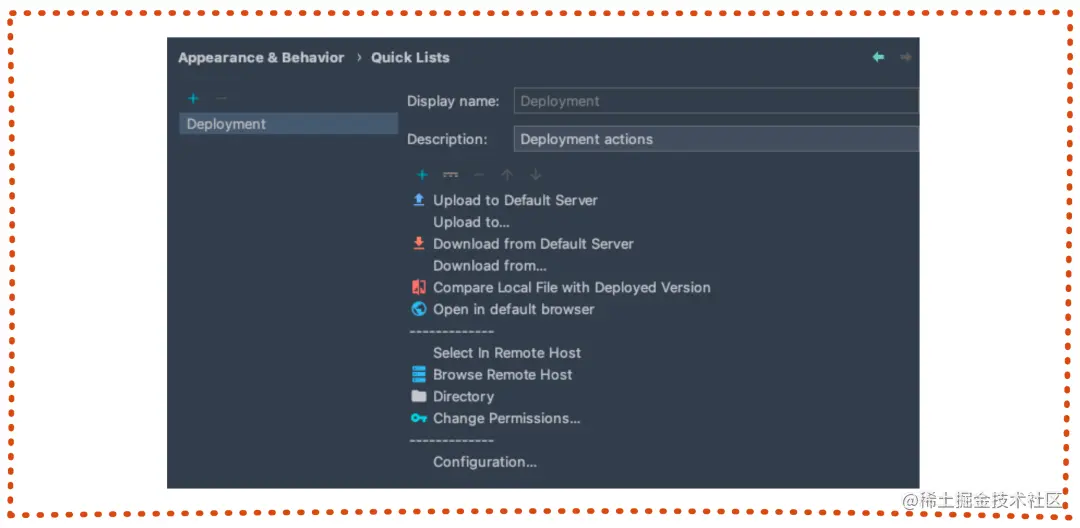Select Change Permissions... action
Viewport: 1080px width, 528px height.
507,419
